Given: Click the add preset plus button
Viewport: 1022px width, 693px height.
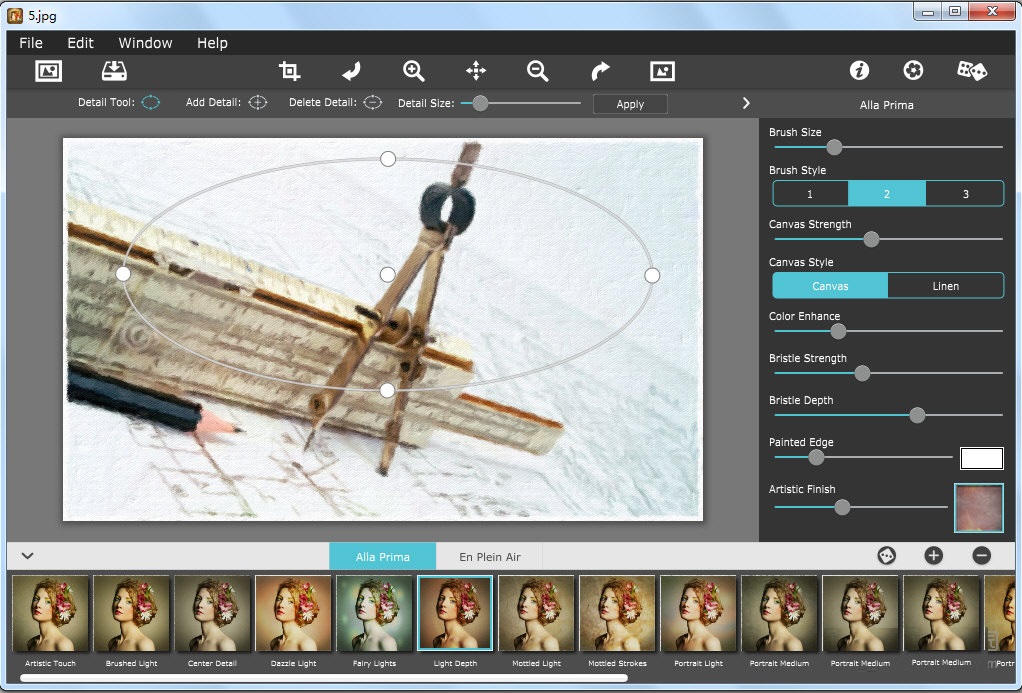Looking at the screenshot, I should (x=933, y=556).
